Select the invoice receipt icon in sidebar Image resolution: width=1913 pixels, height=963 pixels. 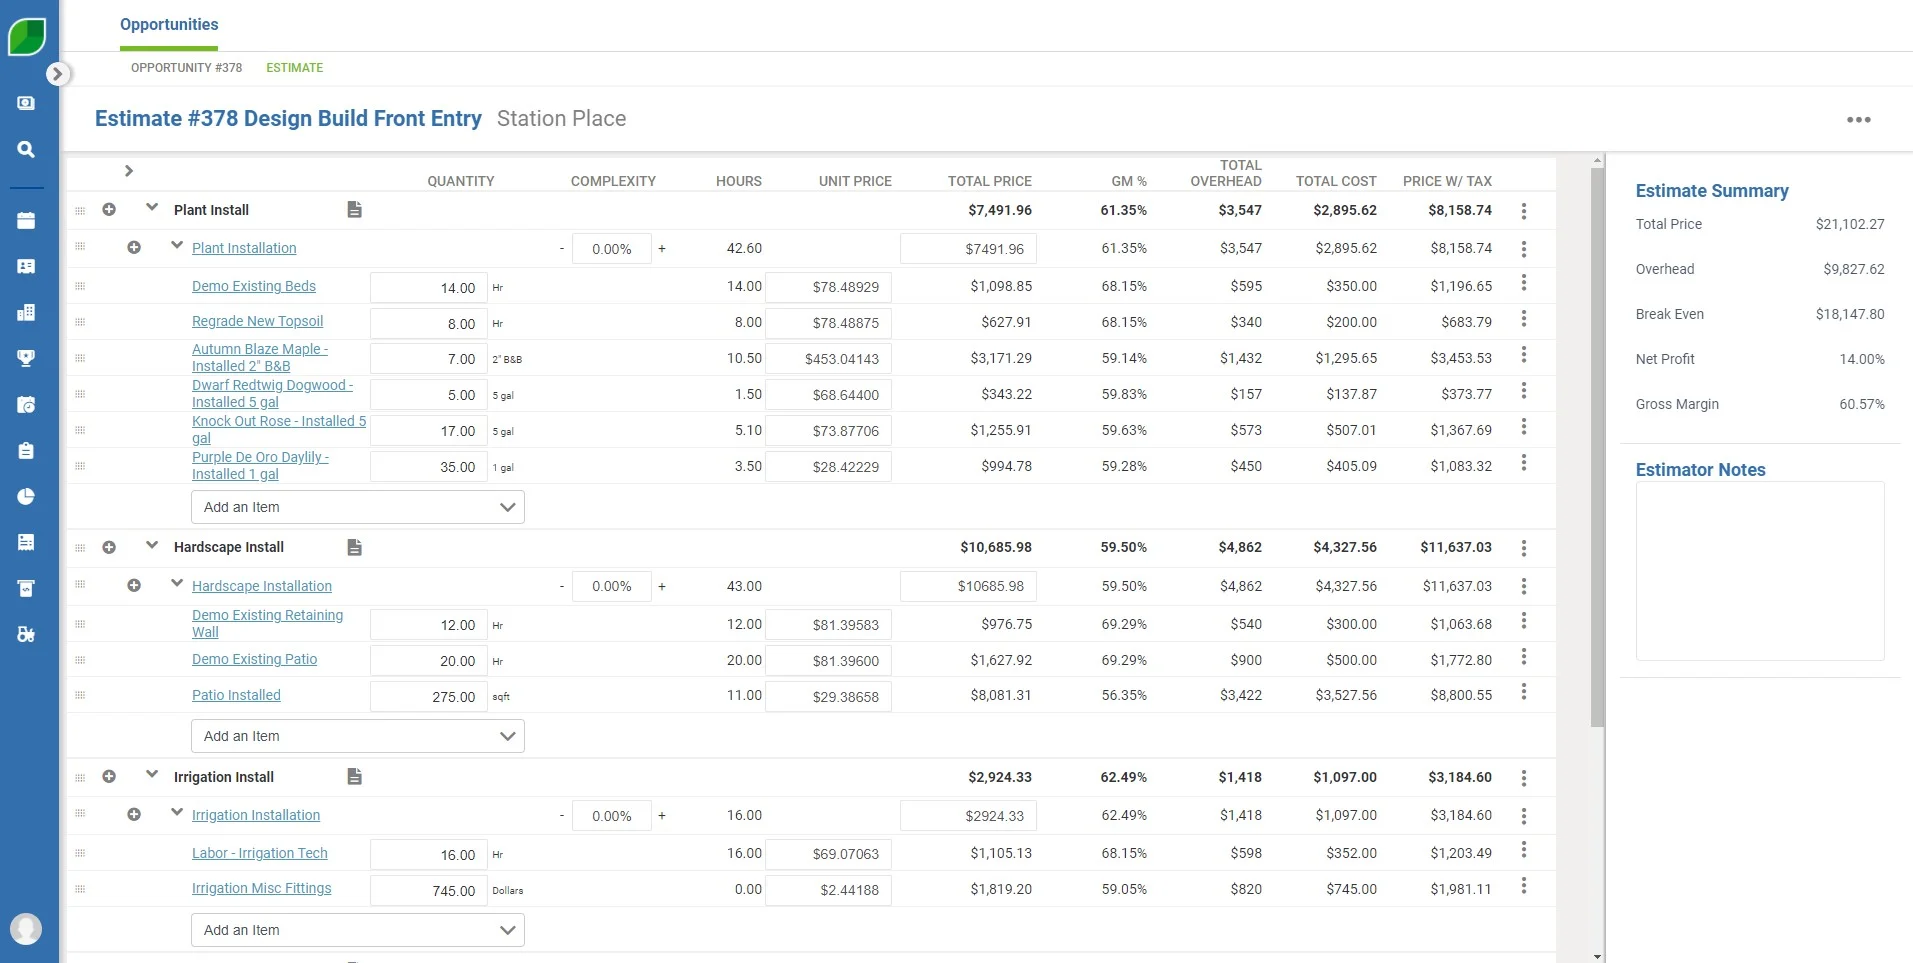[x=26, y=542]
